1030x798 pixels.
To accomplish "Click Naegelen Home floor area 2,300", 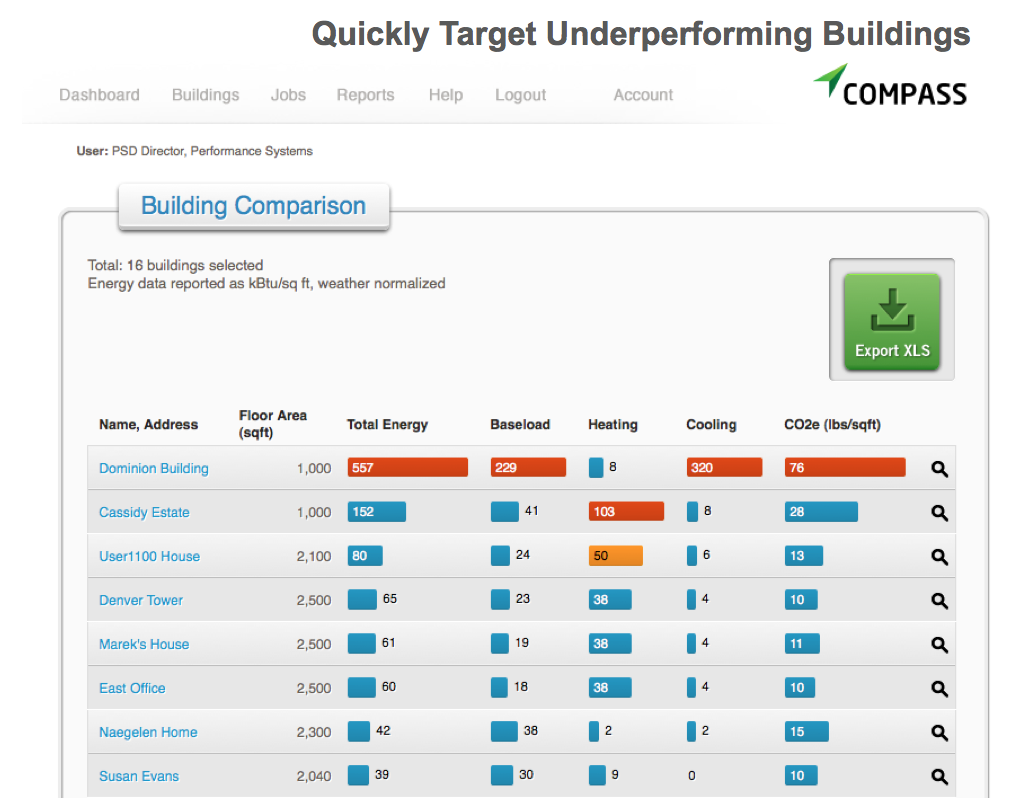I will [314, 732].
